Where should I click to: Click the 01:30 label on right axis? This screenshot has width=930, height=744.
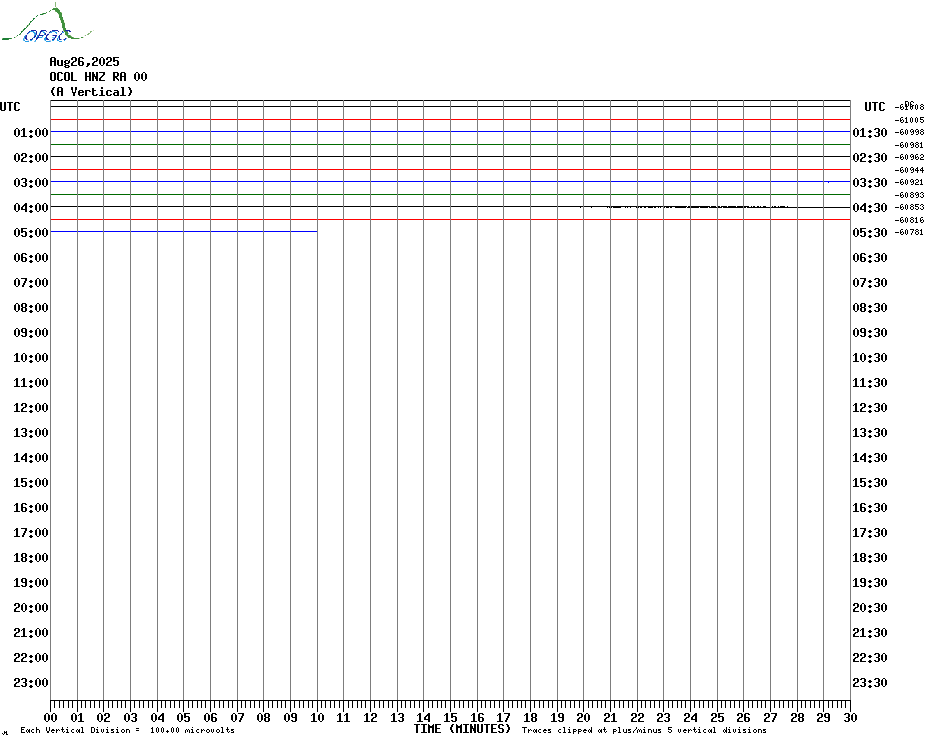870,132
